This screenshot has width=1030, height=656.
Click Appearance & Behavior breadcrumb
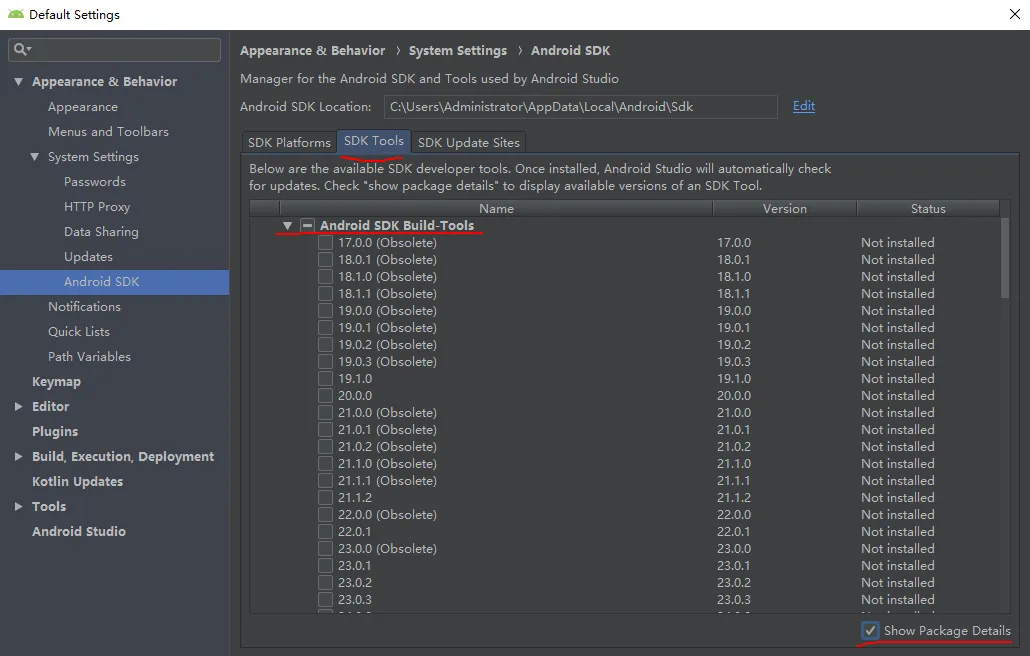click(313, 51)
